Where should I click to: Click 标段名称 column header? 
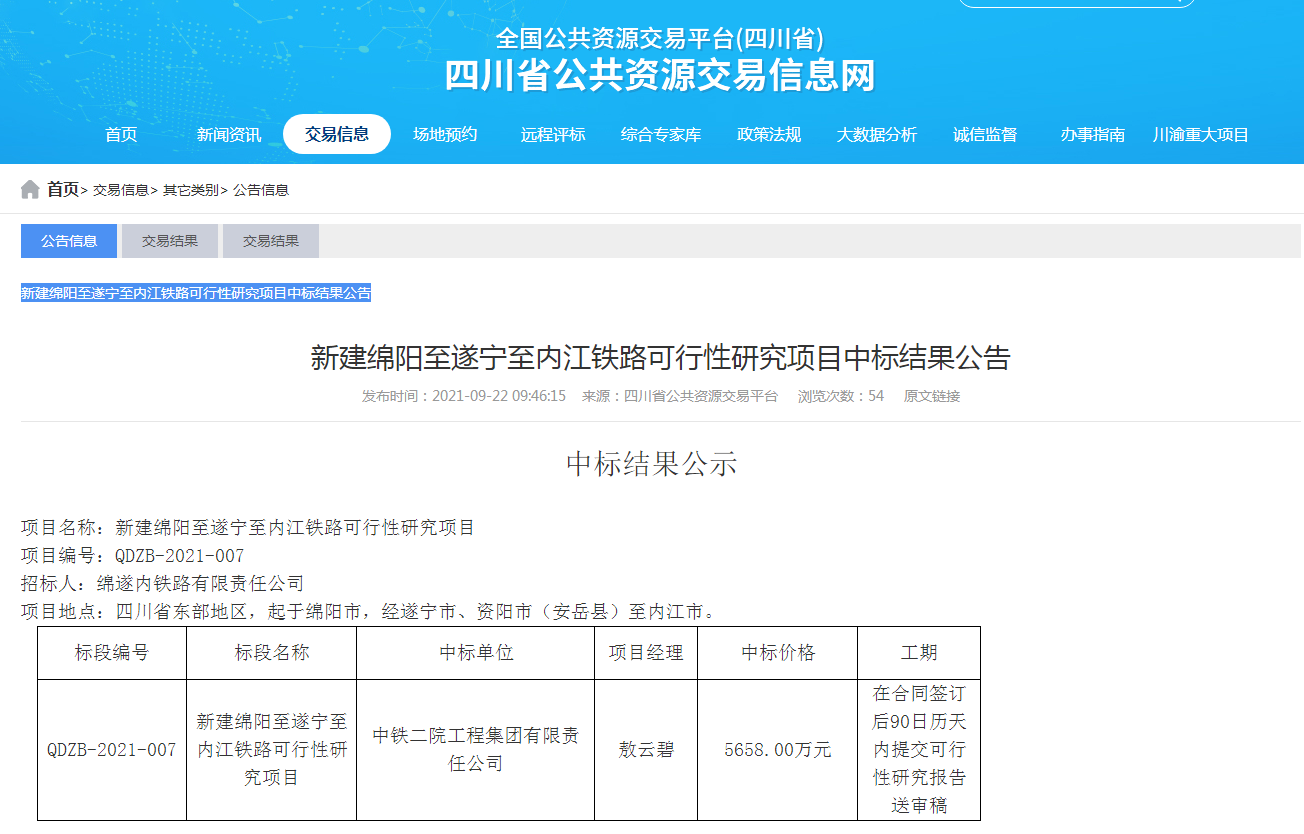[272, 653]
